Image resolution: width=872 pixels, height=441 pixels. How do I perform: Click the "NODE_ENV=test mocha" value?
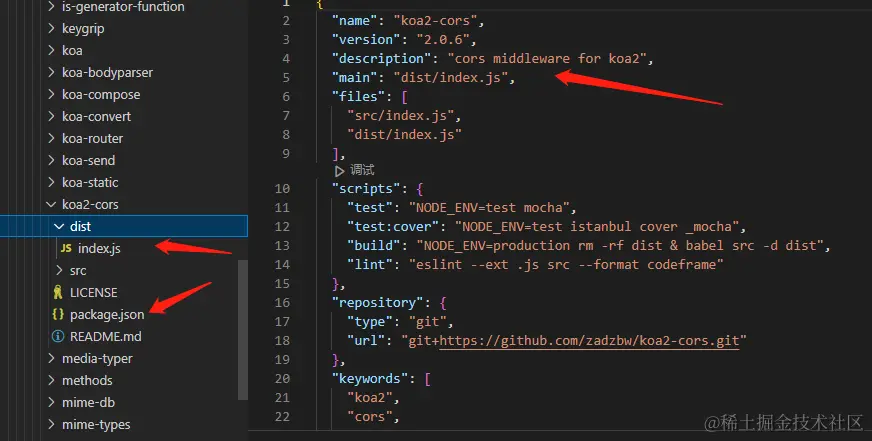click(x=489, y=207)
